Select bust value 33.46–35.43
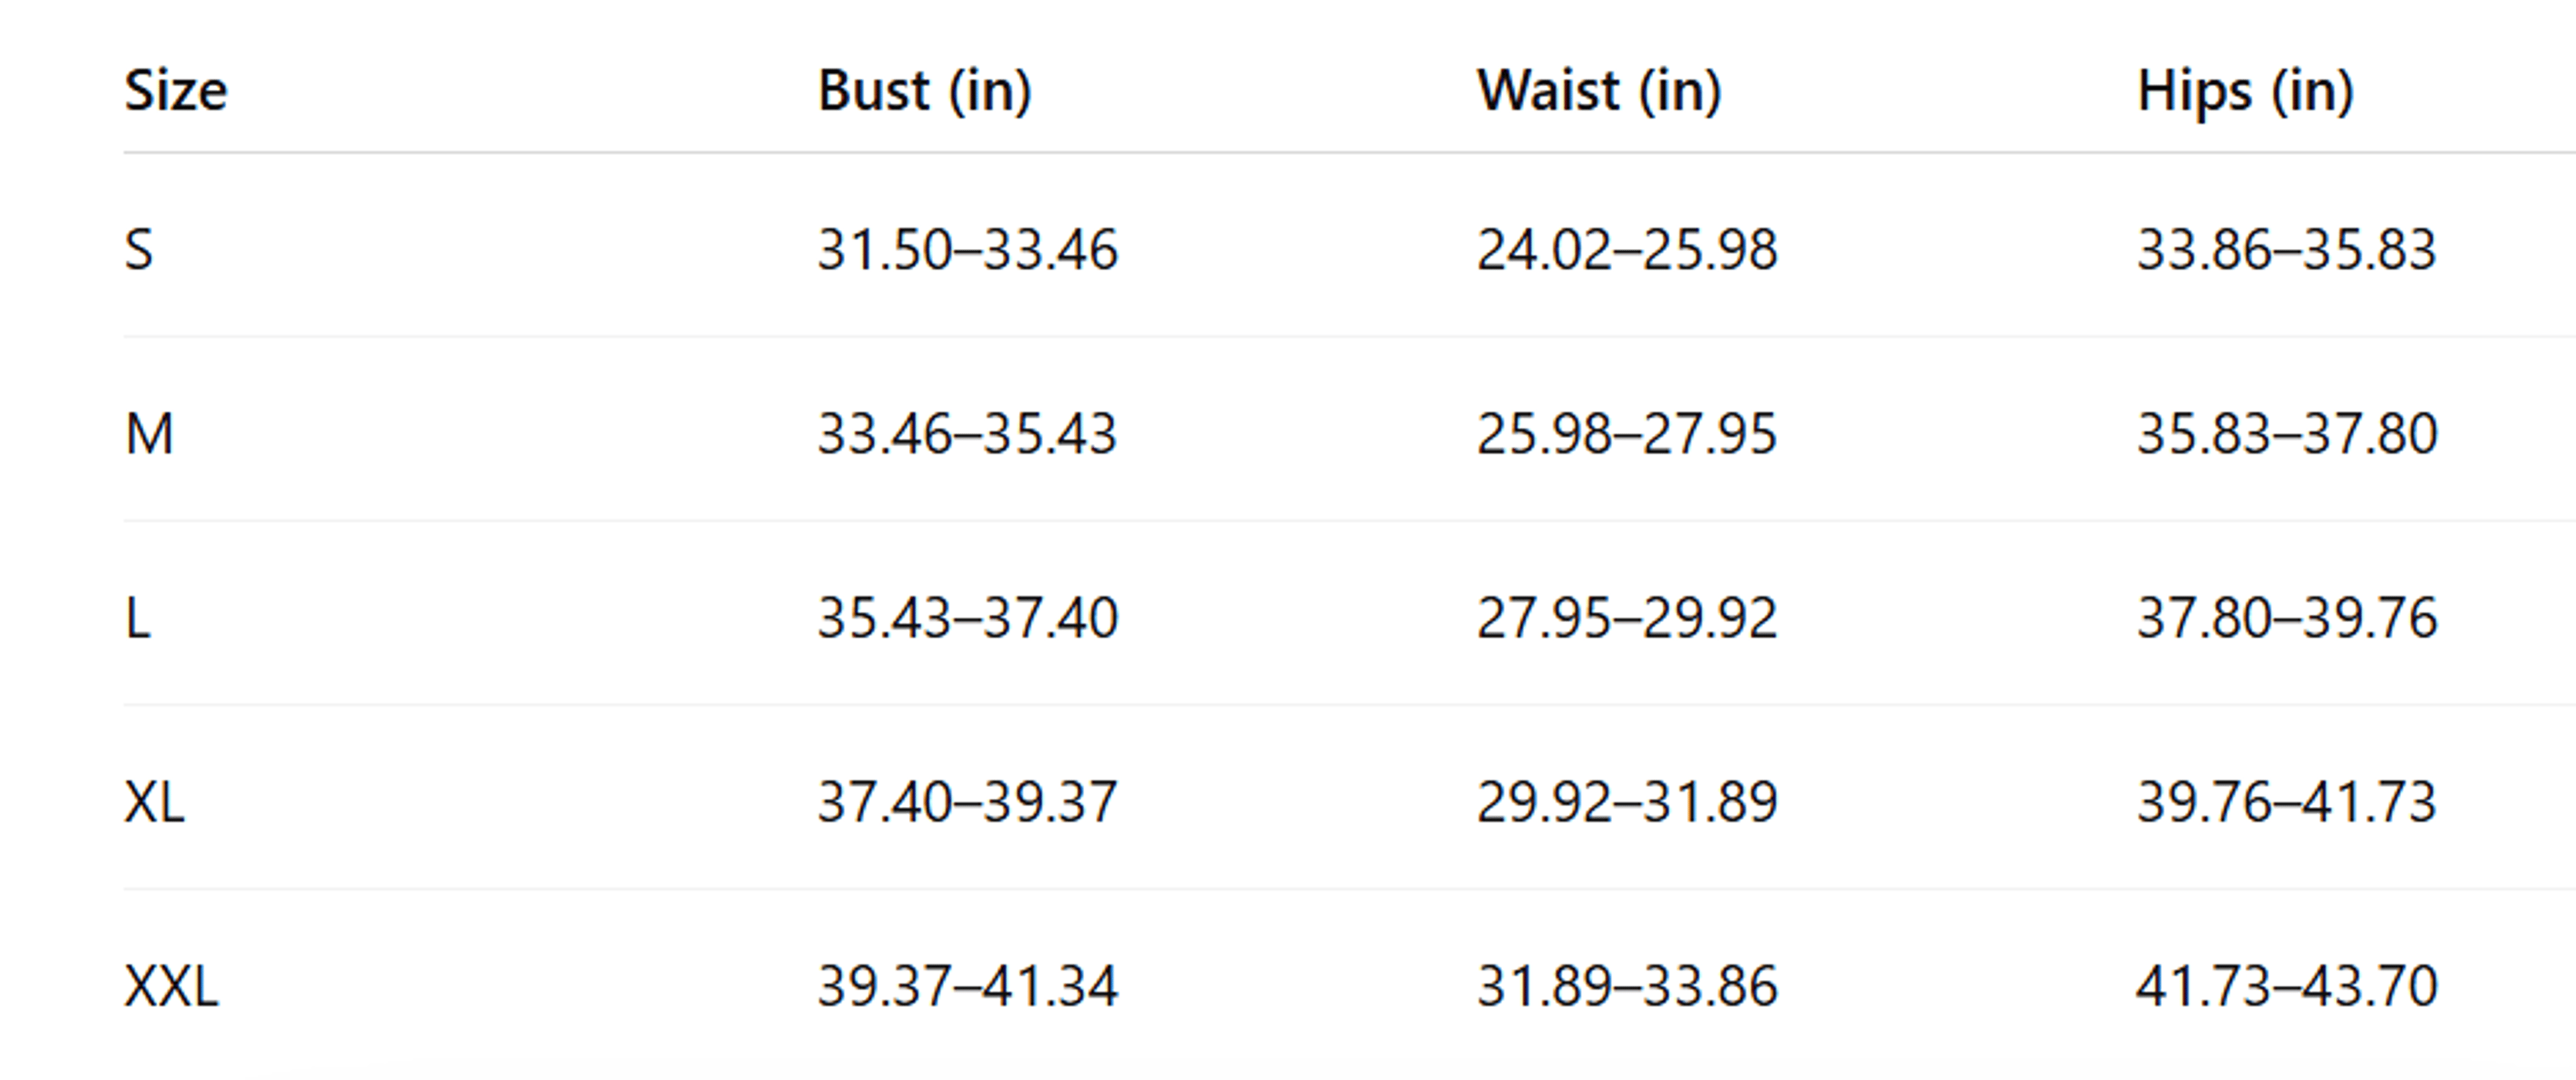The image size is (2576, 1080). point(967,434)
